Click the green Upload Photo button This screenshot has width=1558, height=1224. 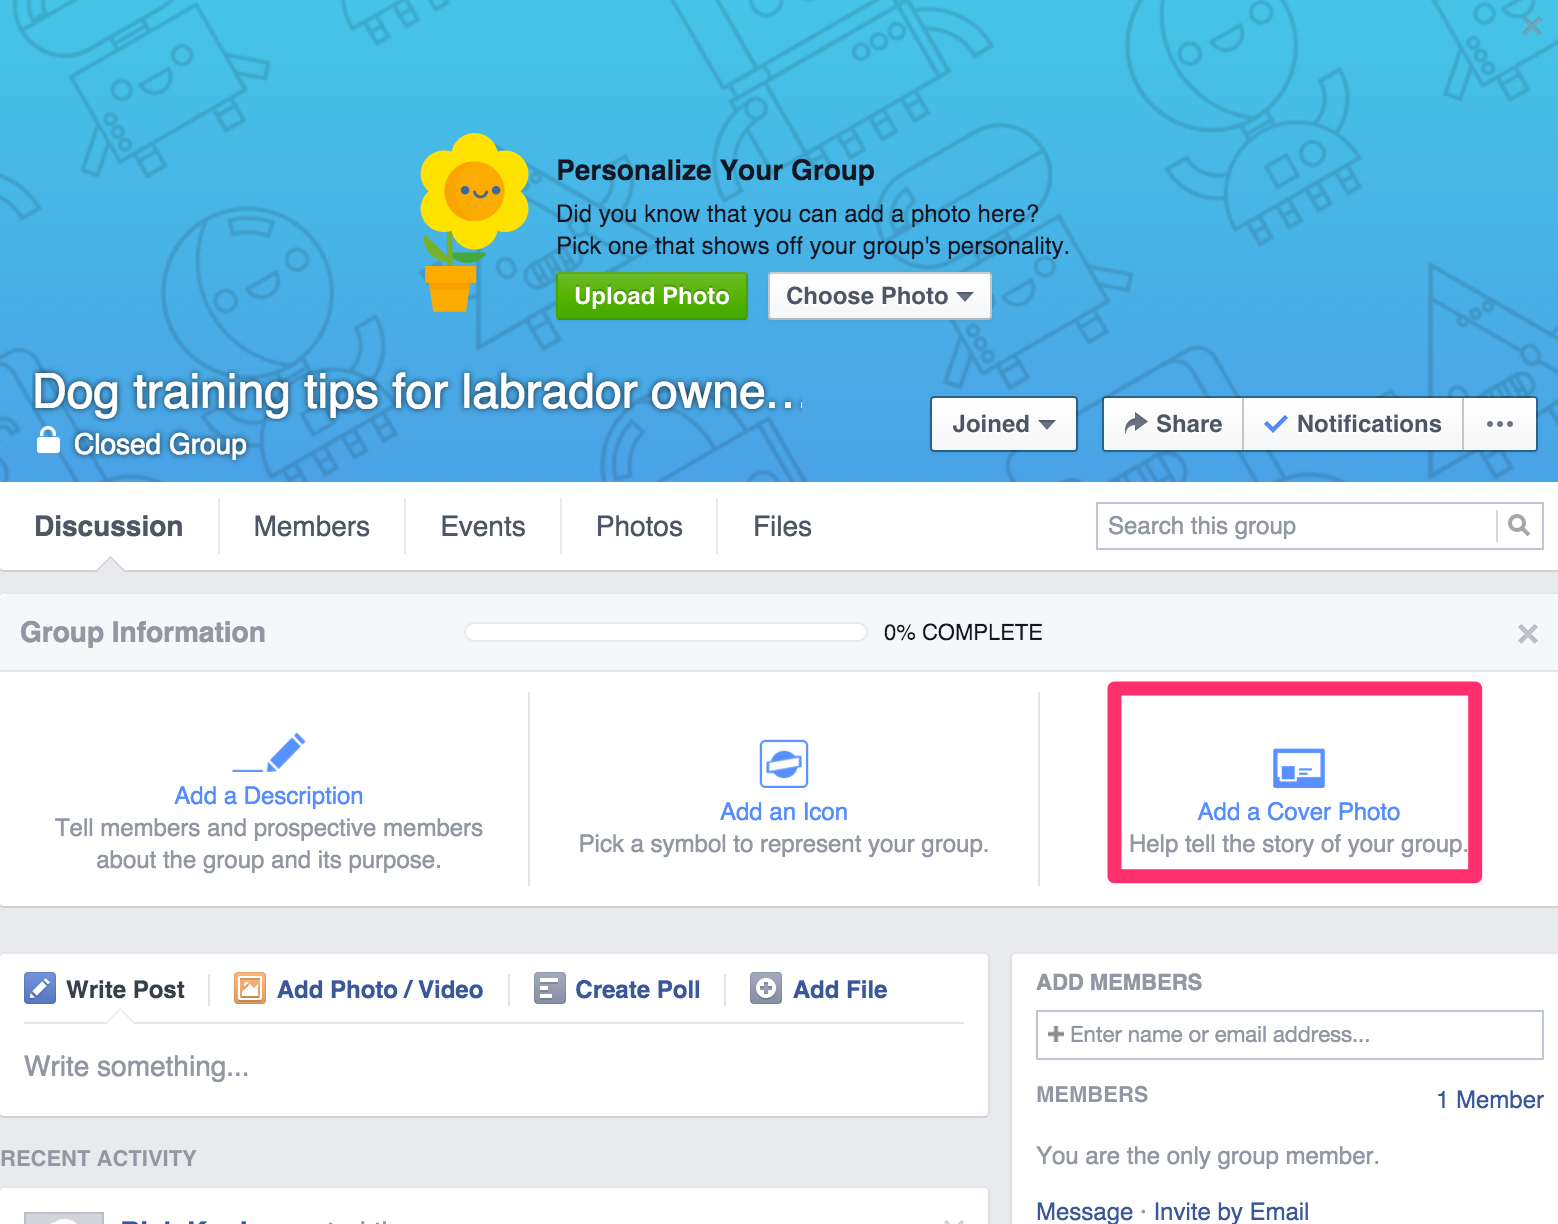point(652,296)
